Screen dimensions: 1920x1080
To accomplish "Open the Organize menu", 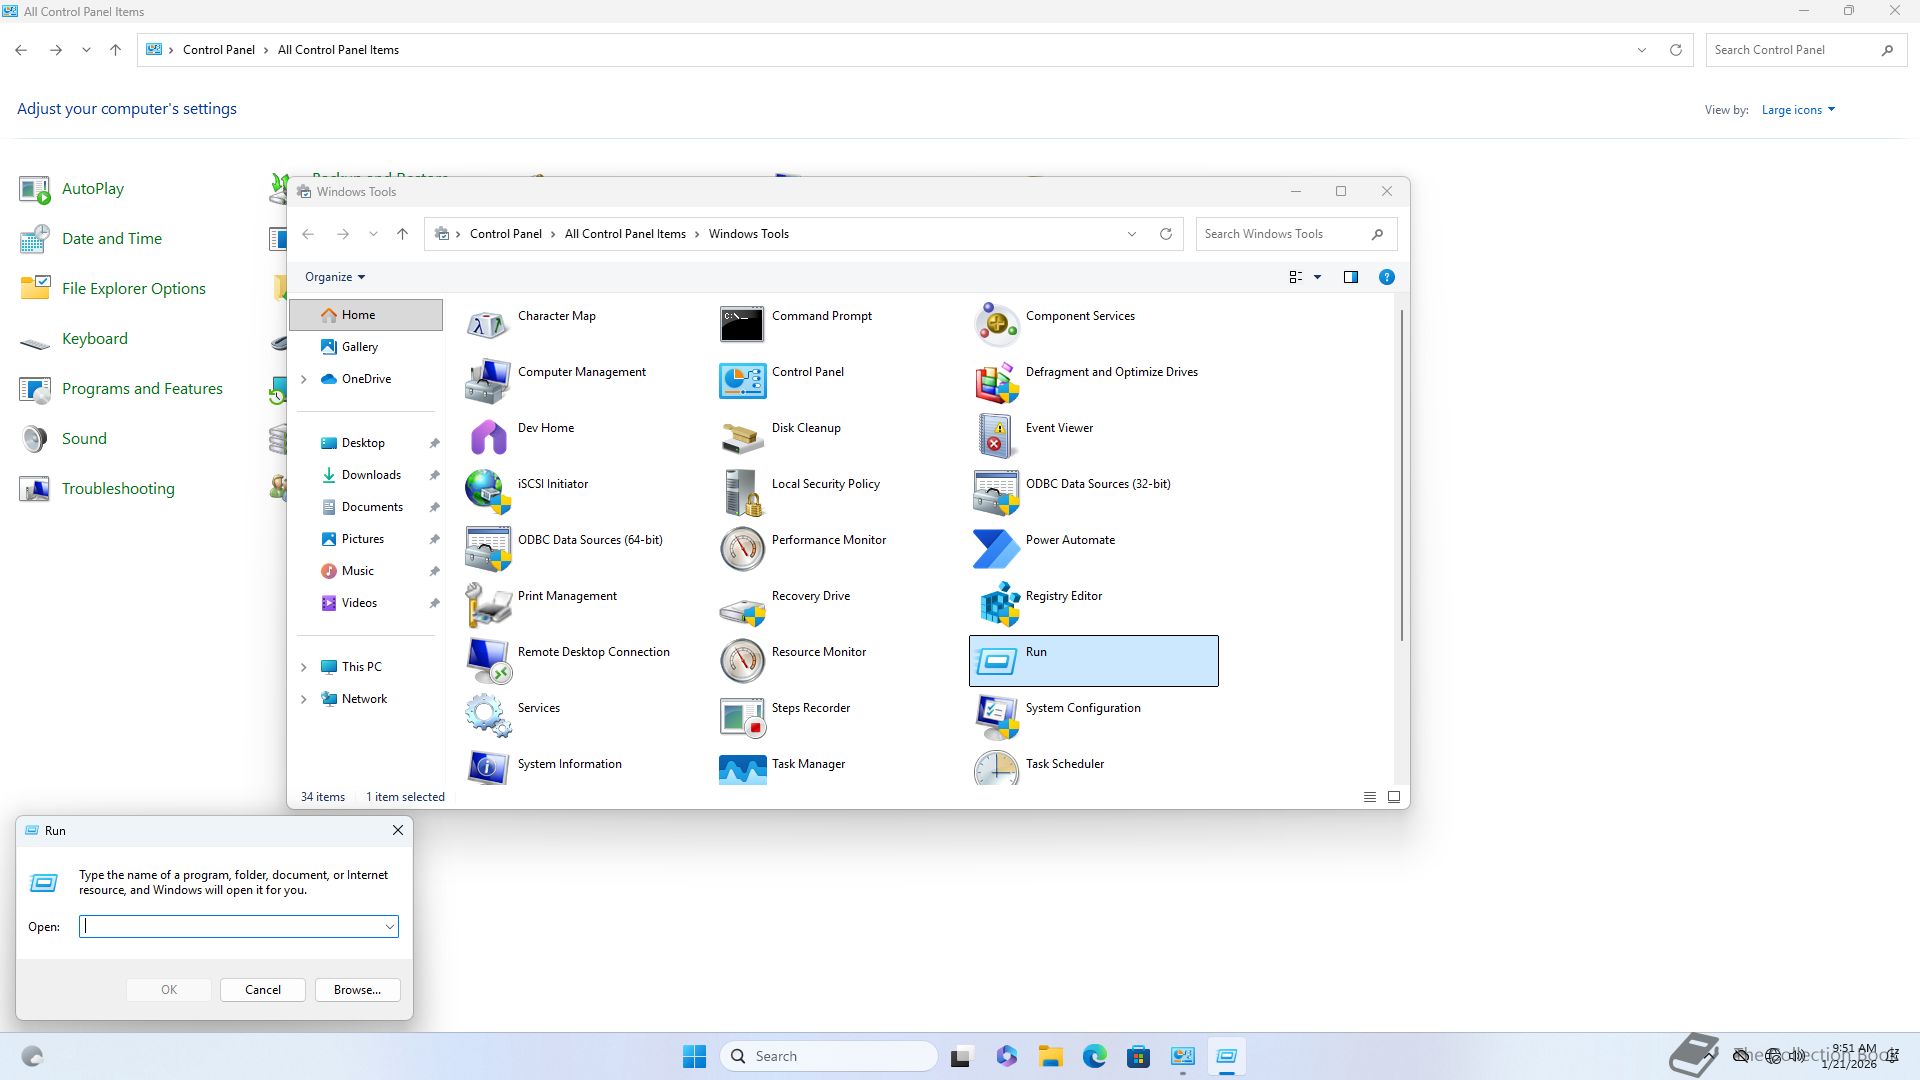I will pyautogui.click(x=334, y=277).
